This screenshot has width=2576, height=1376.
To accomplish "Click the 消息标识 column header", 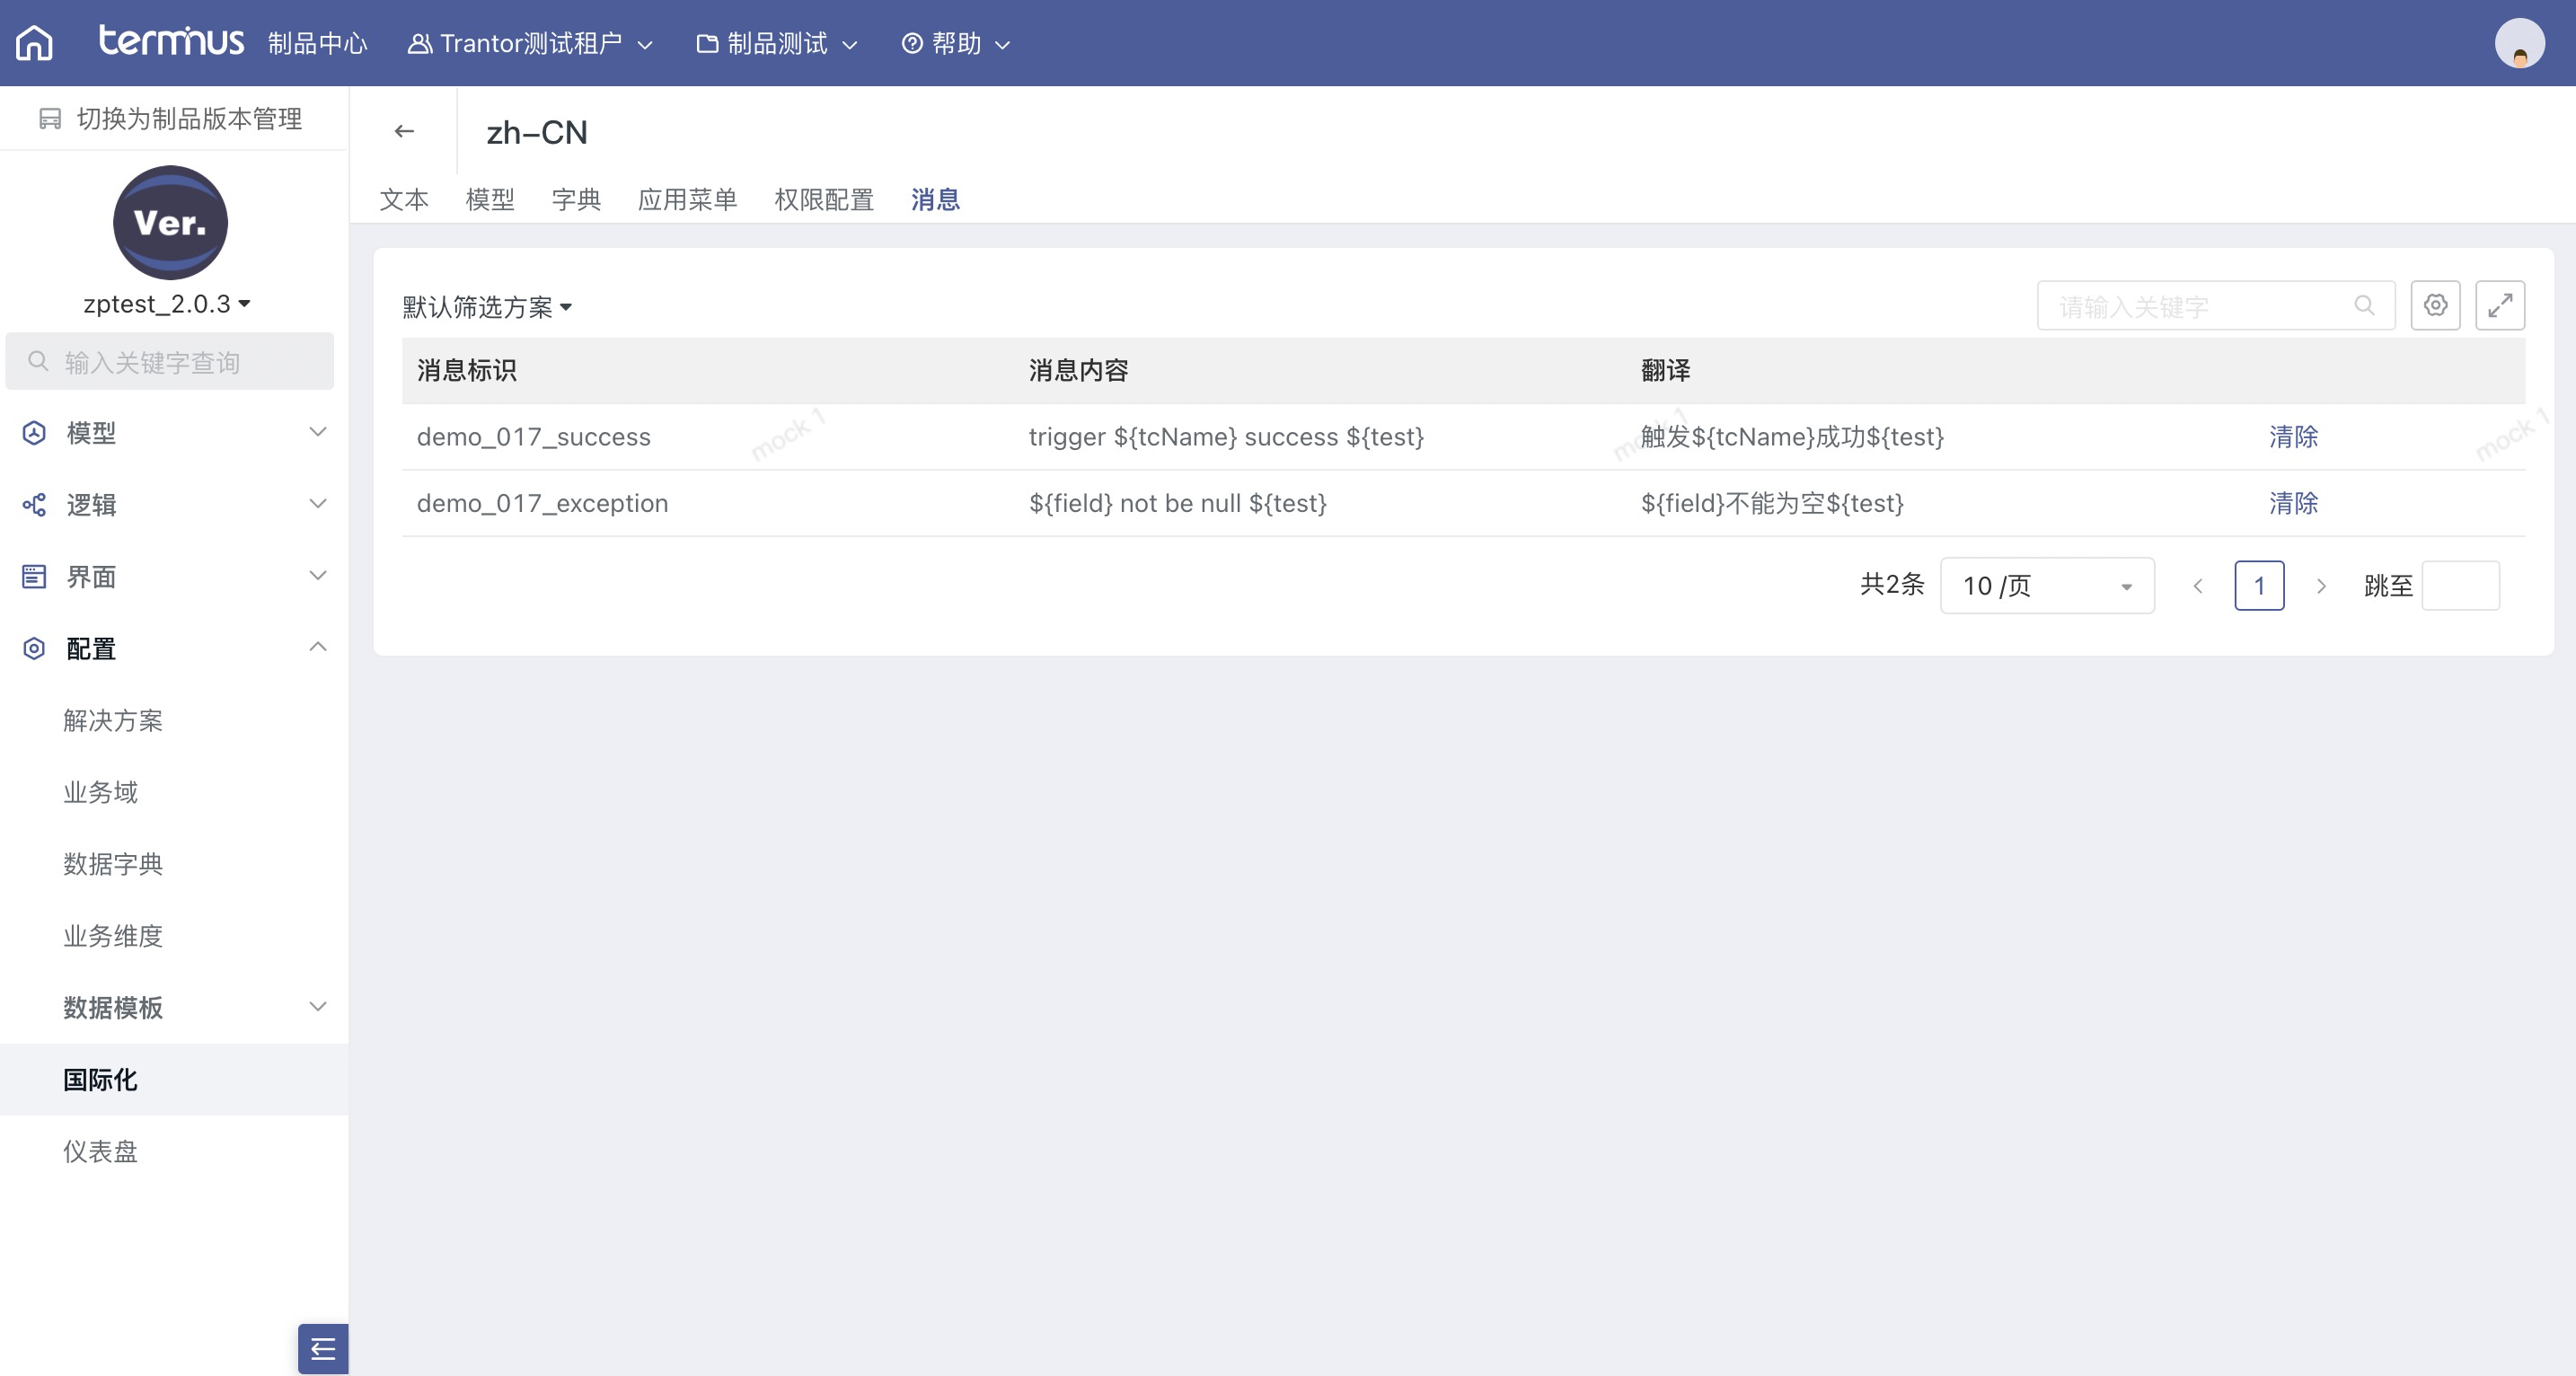I will click(467, 371).
